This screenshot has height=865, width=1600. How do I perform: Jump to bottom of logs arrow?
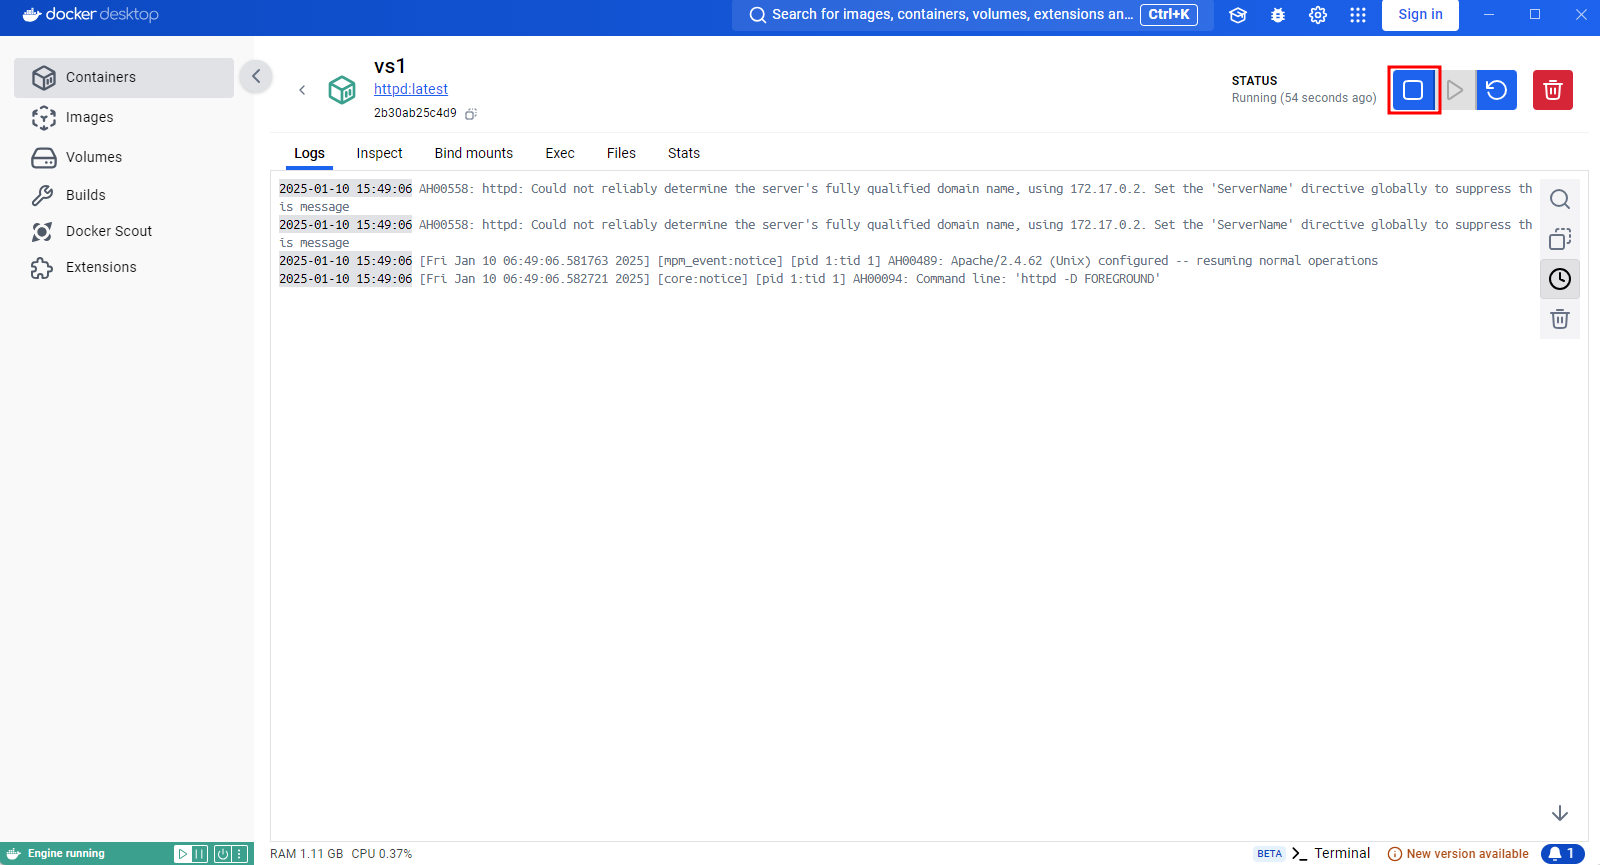click(x=1560, y=813)
